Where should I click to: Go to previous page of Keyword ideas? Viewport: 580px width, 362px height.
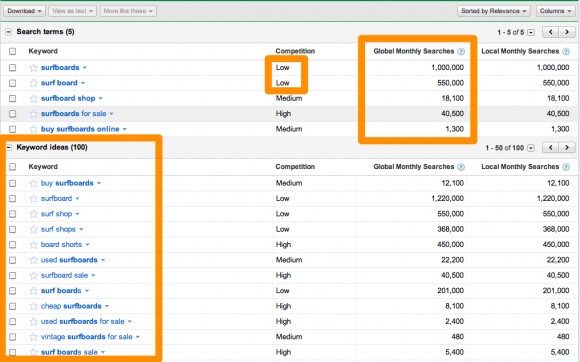pos(551,148)
